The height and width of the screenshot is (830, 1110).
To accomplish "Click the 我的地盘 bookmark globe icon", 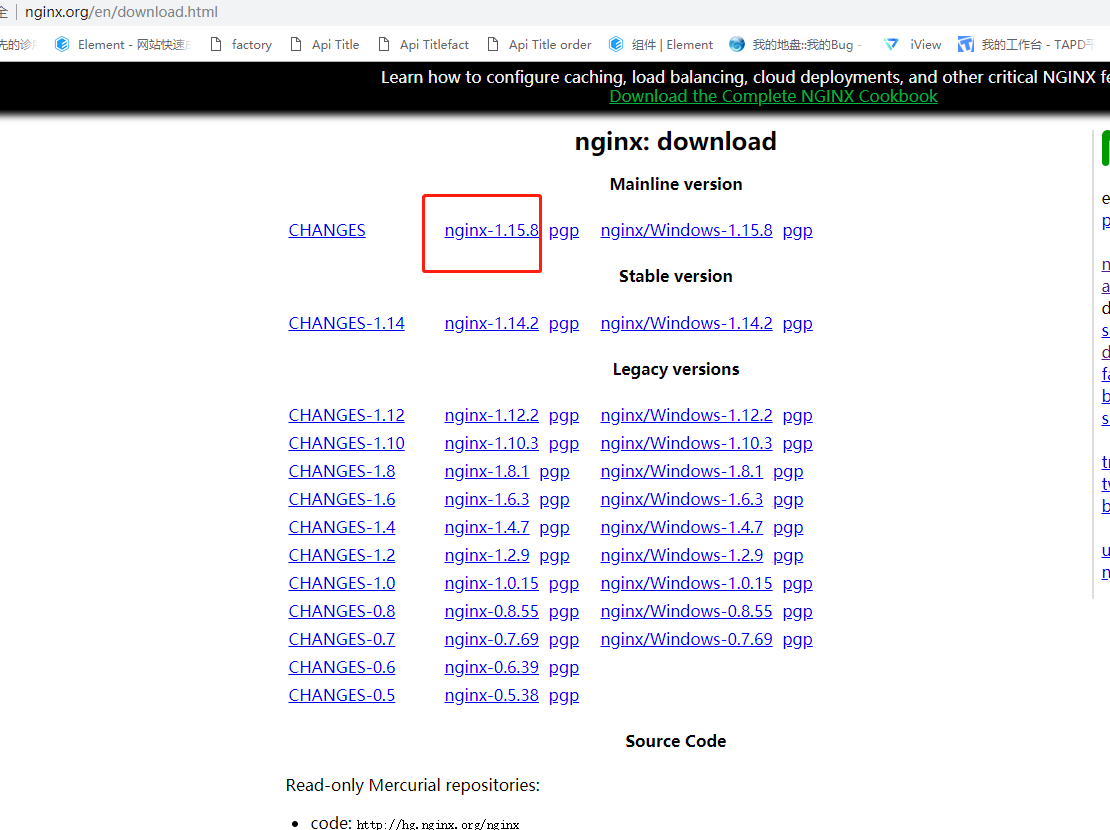I will 737,45.
